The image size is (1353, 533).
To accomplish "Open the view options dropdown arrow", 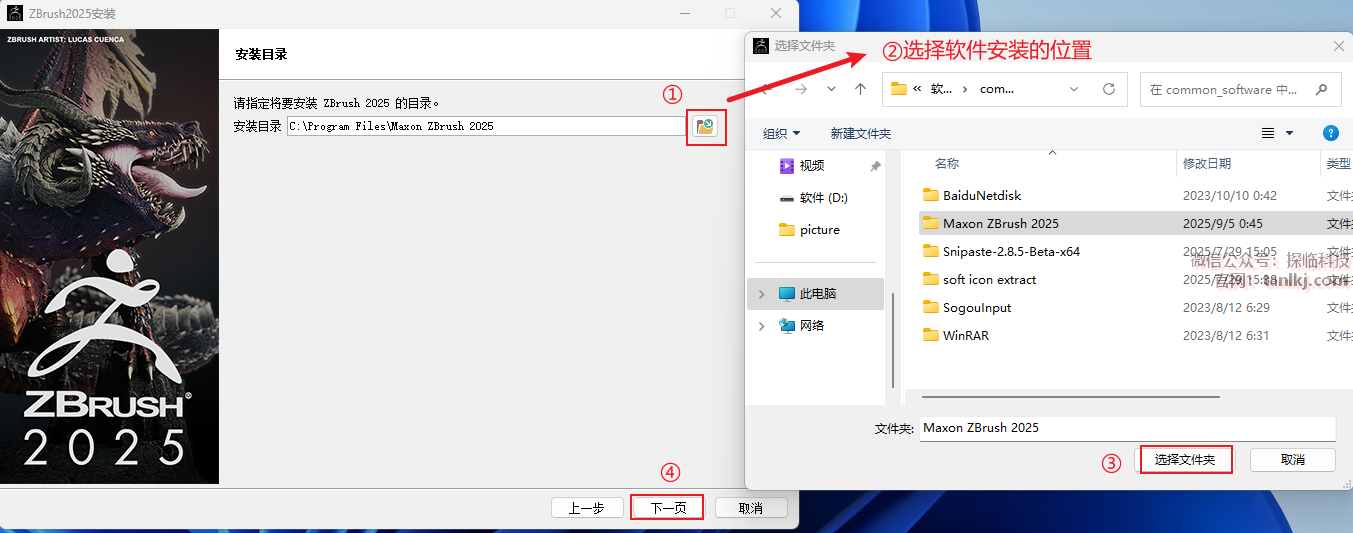I will [1289, 133].
